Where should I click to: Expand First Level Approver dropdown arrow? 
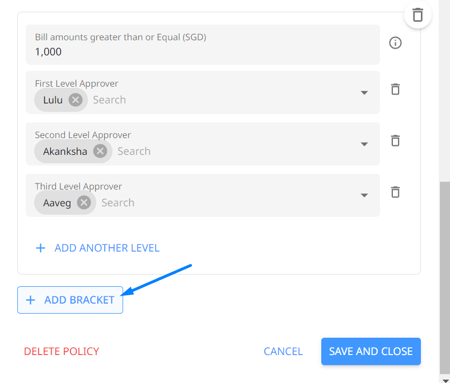pyautogui.click(x=364, y=93)
